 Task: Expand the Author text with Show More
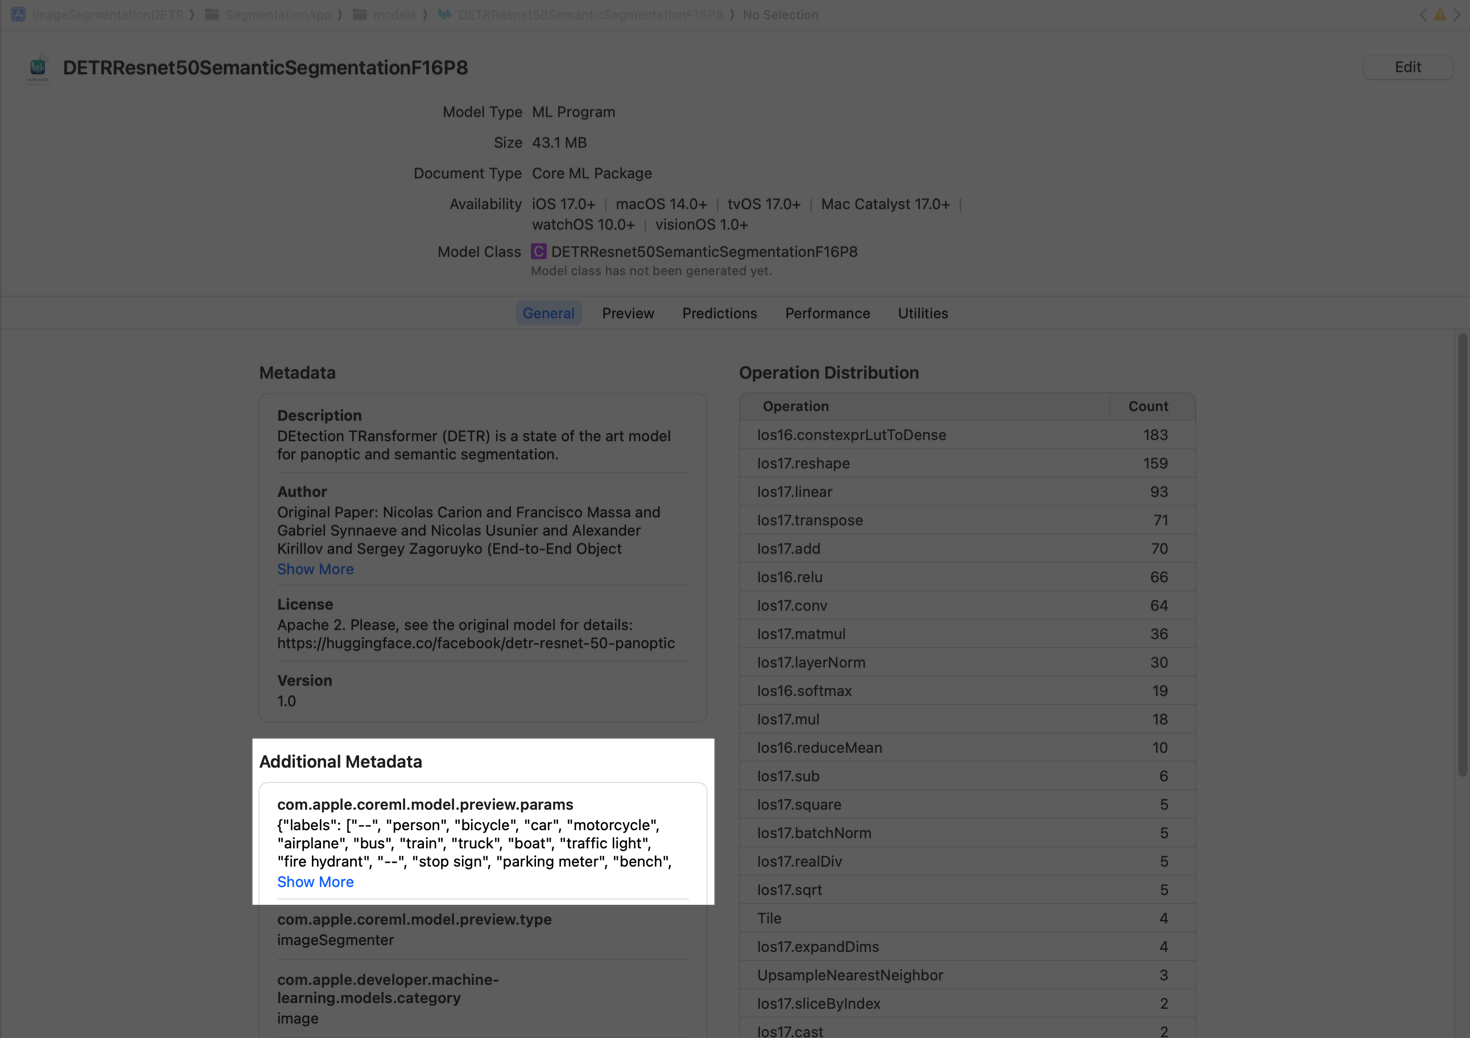[315, 569]
